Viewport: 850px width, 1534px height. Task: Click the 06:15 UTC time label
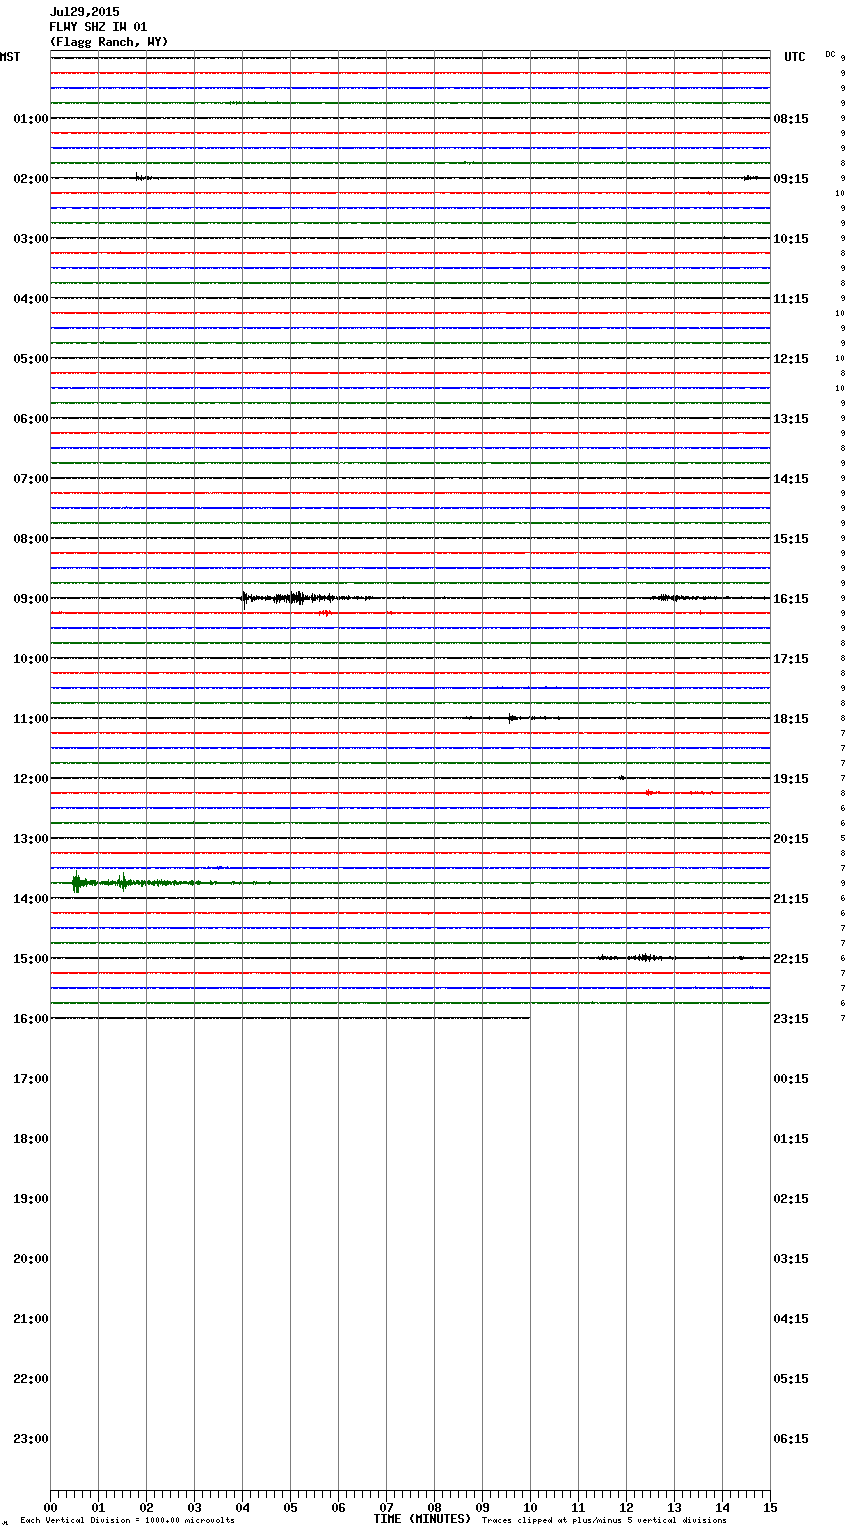[791, 1439]
